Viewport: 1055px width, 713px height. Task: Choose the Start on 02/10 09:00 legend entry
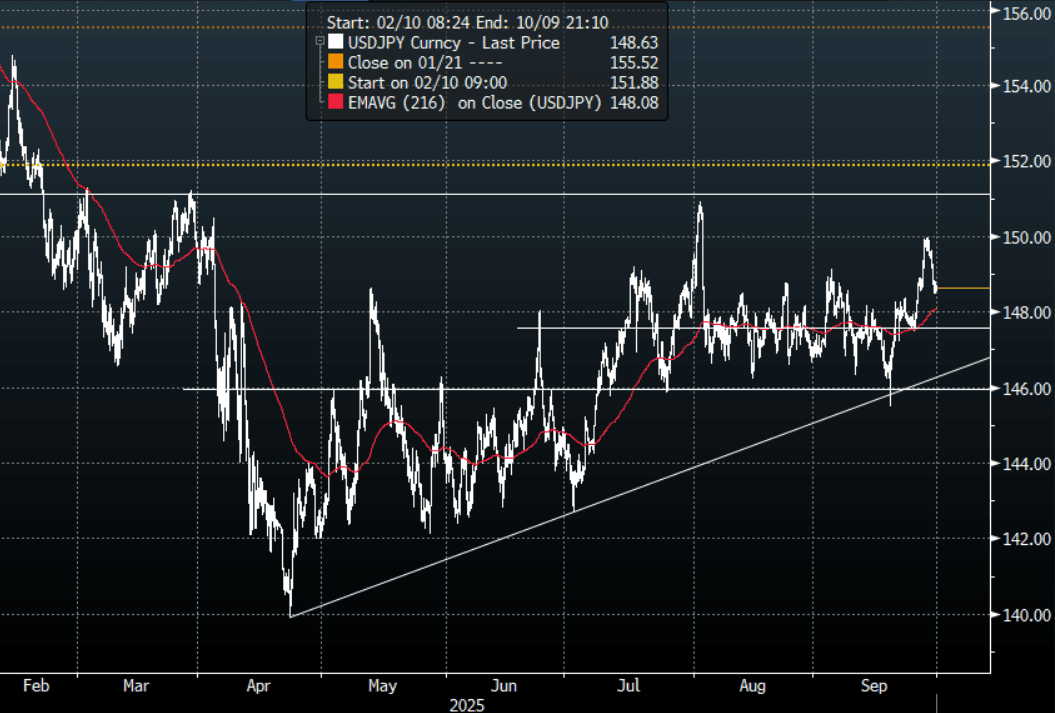pyautogui.click(x=427, y=82)
